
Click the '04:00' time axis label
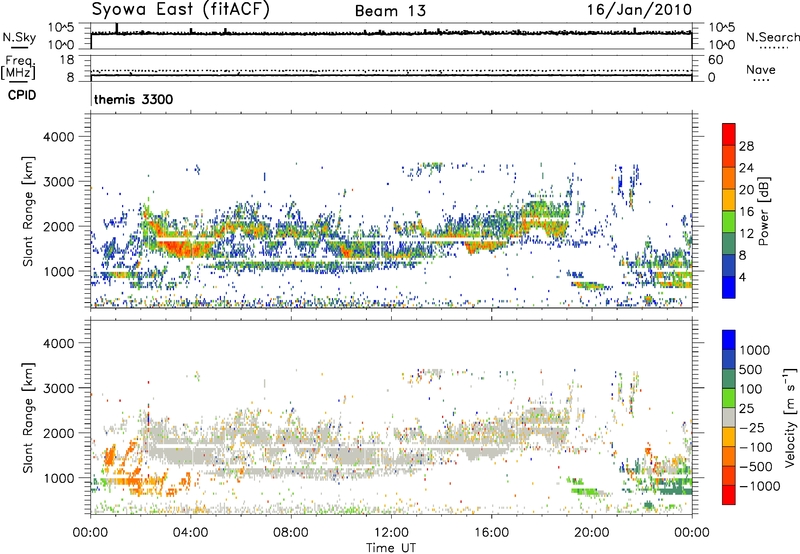tap(190, 533)
